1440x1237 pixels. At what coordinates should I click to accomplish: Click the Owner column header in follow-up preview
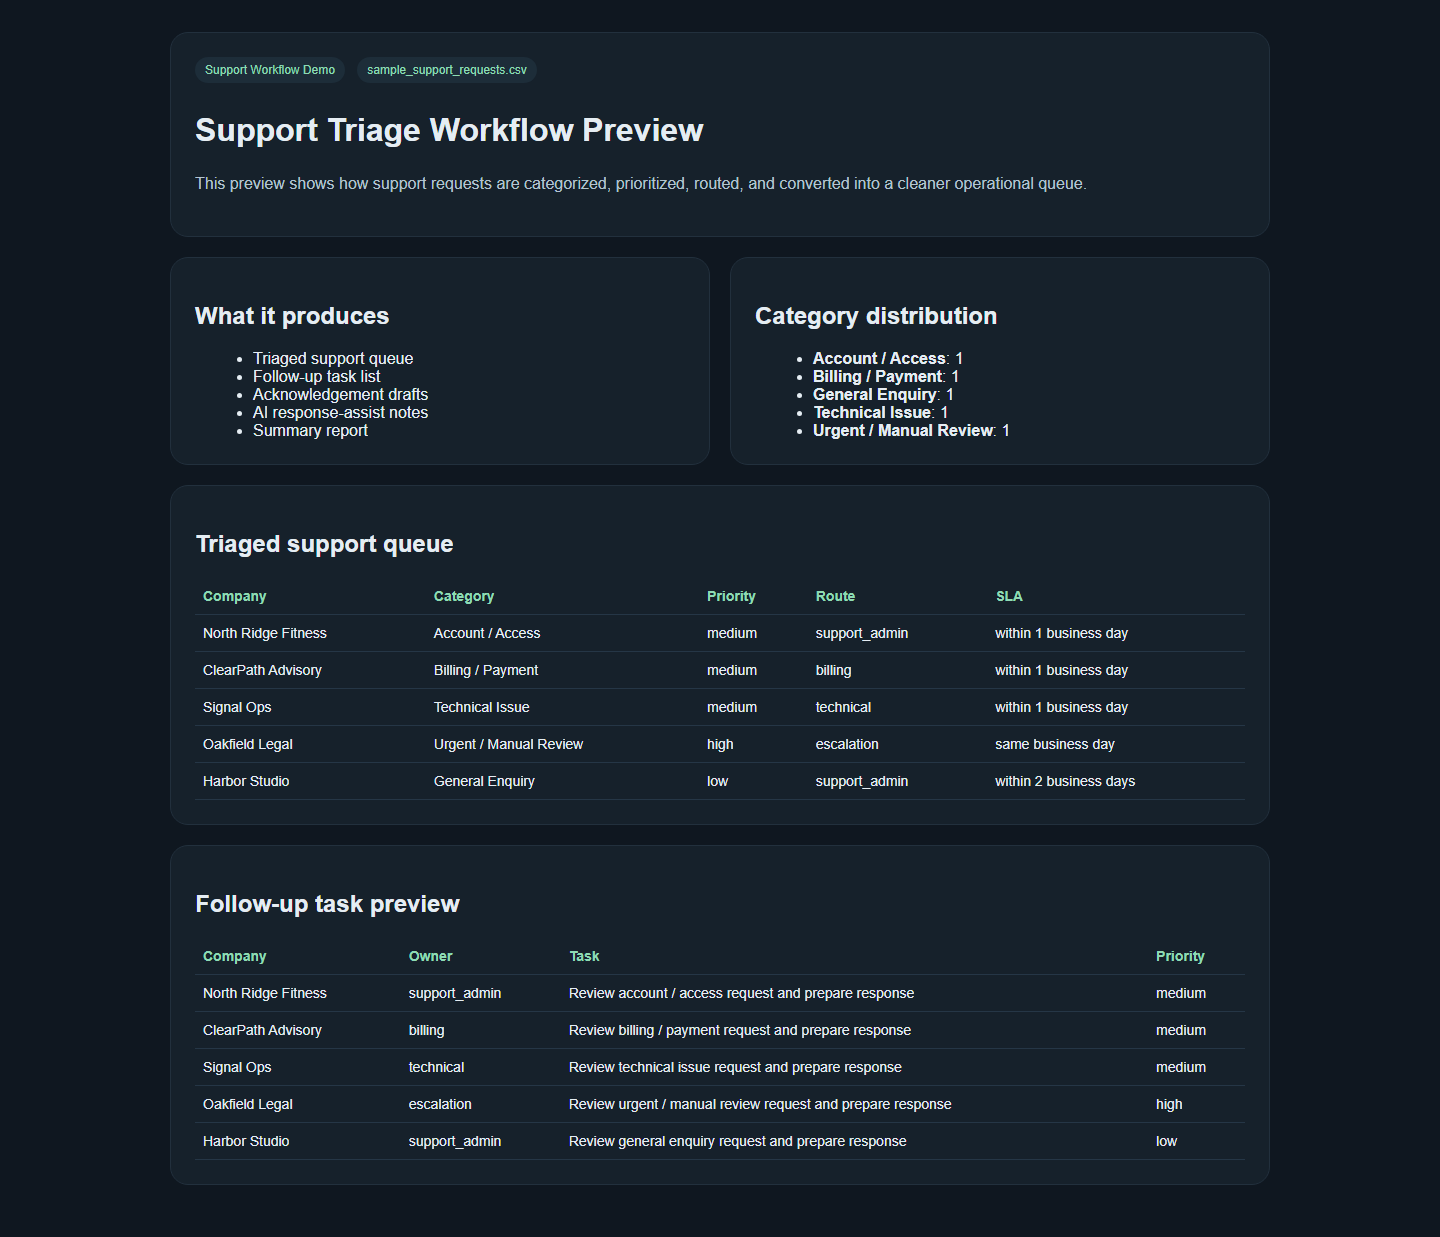pos(430,956)
